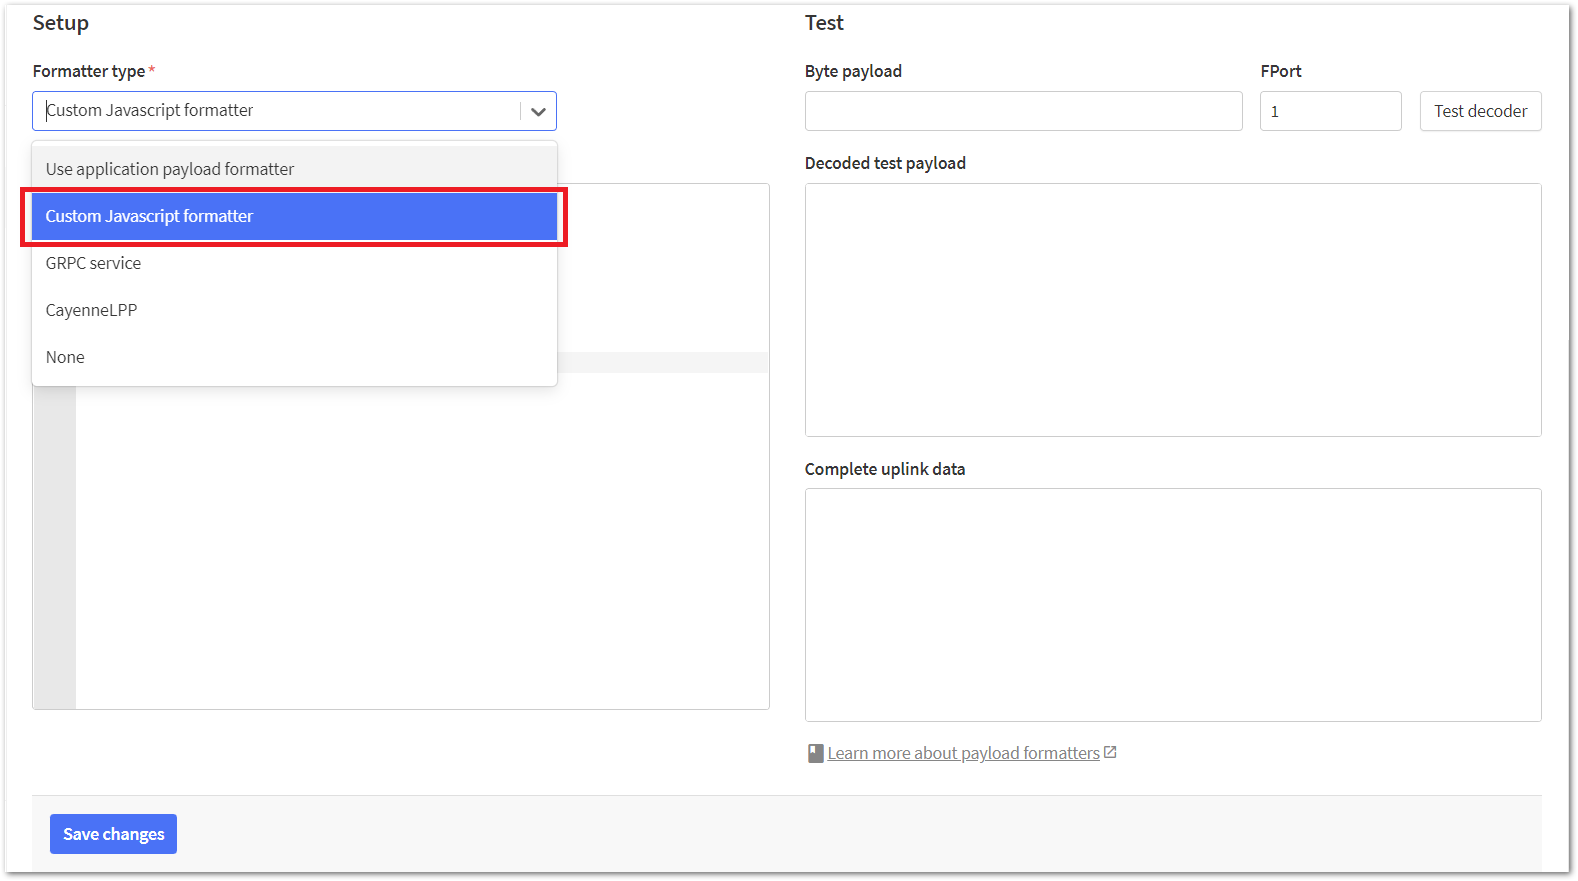Toggle the Formatter type dropdown chevron
Viewport: 1578px width, 881px height.
pos(538,111)
